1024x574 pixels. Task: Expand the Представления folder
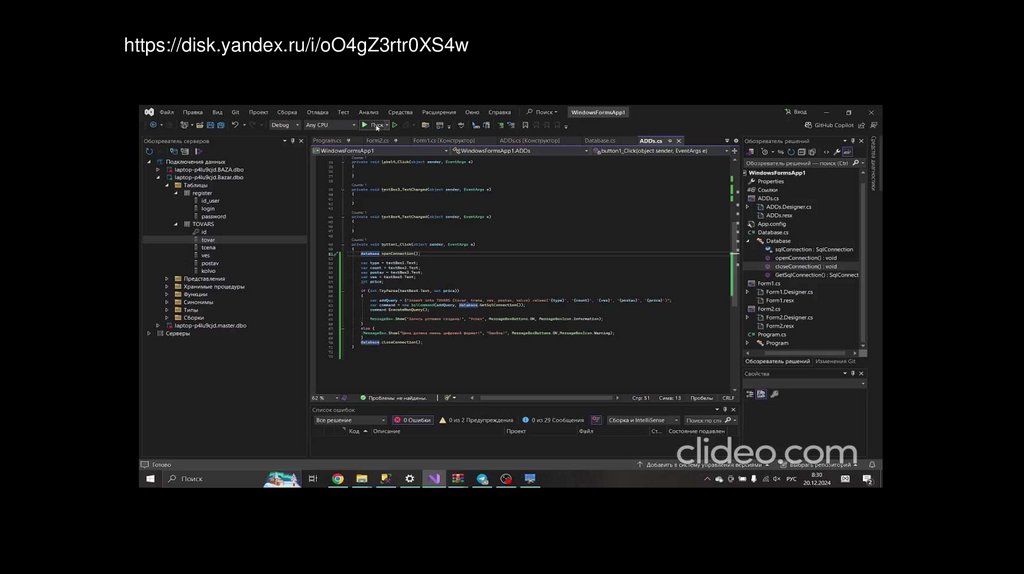(167, 279)
